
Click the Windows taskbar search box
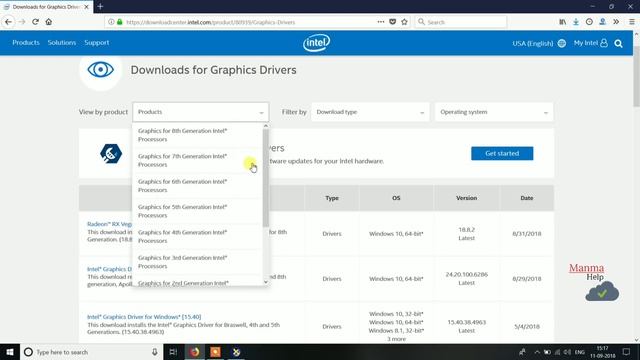pos(91,352)
